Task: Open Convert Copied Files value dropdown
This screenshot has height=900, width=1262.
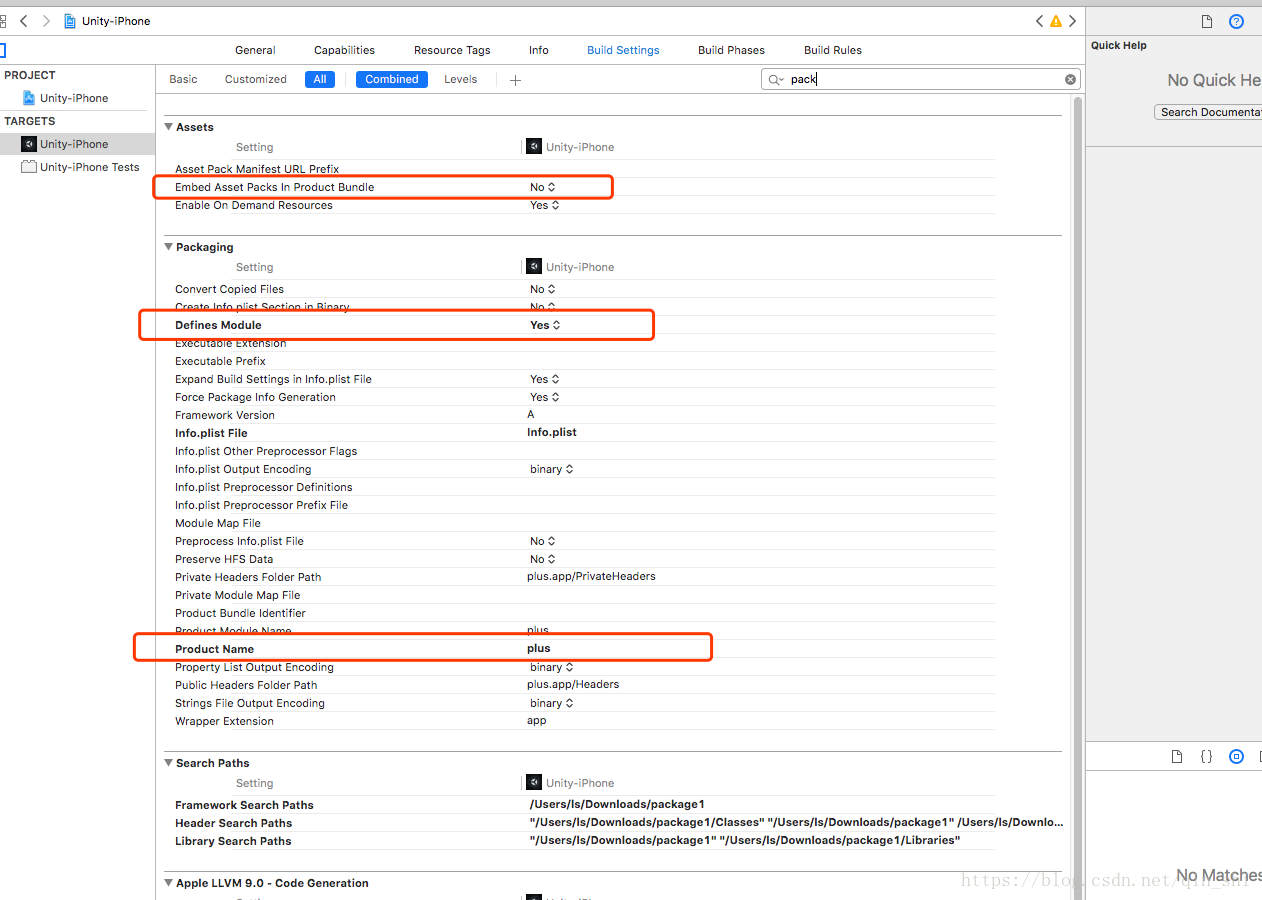Action: click(x=542, y=289)
